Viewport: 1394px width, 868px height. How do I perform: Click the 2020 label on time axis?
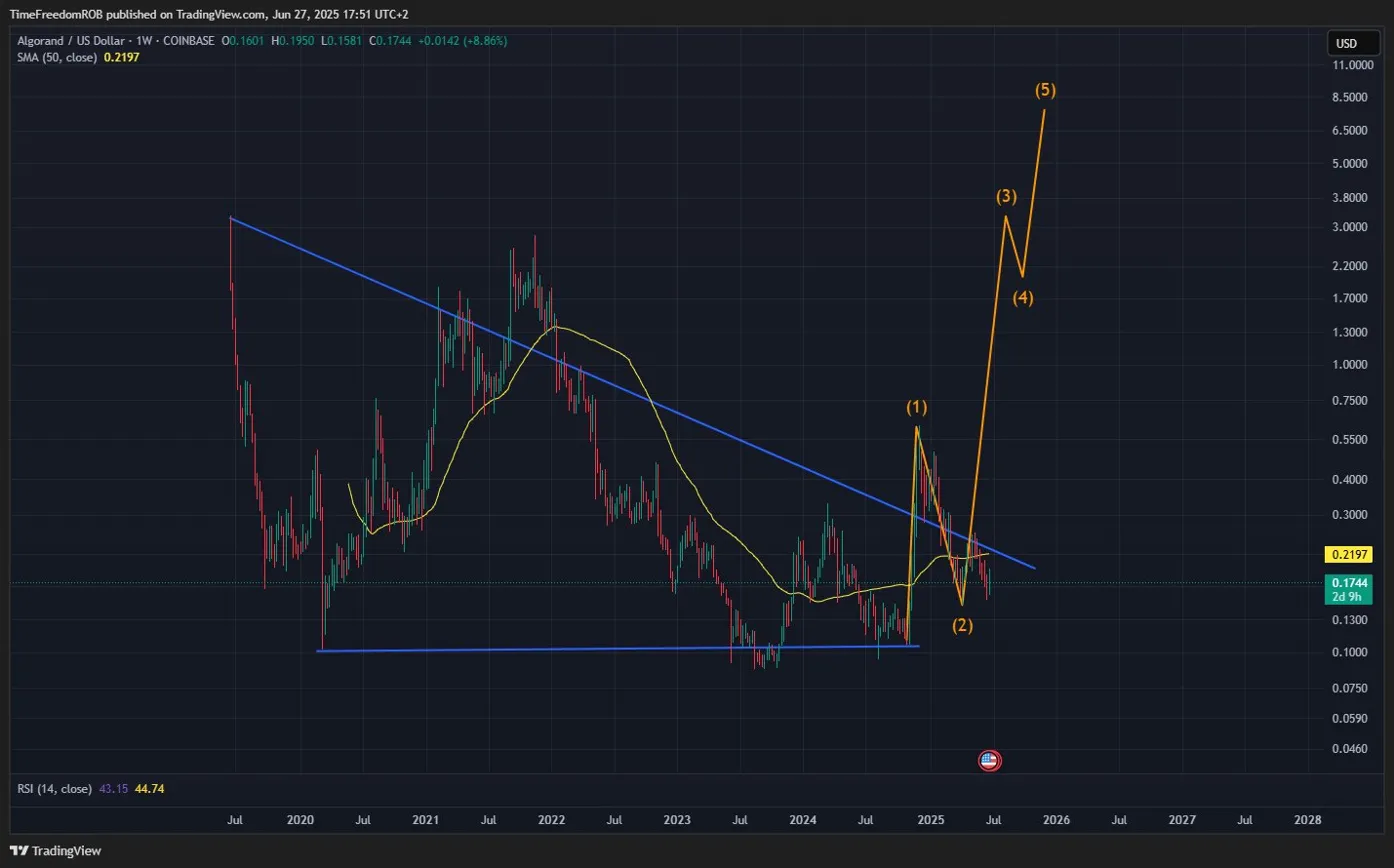click(300, 820)
